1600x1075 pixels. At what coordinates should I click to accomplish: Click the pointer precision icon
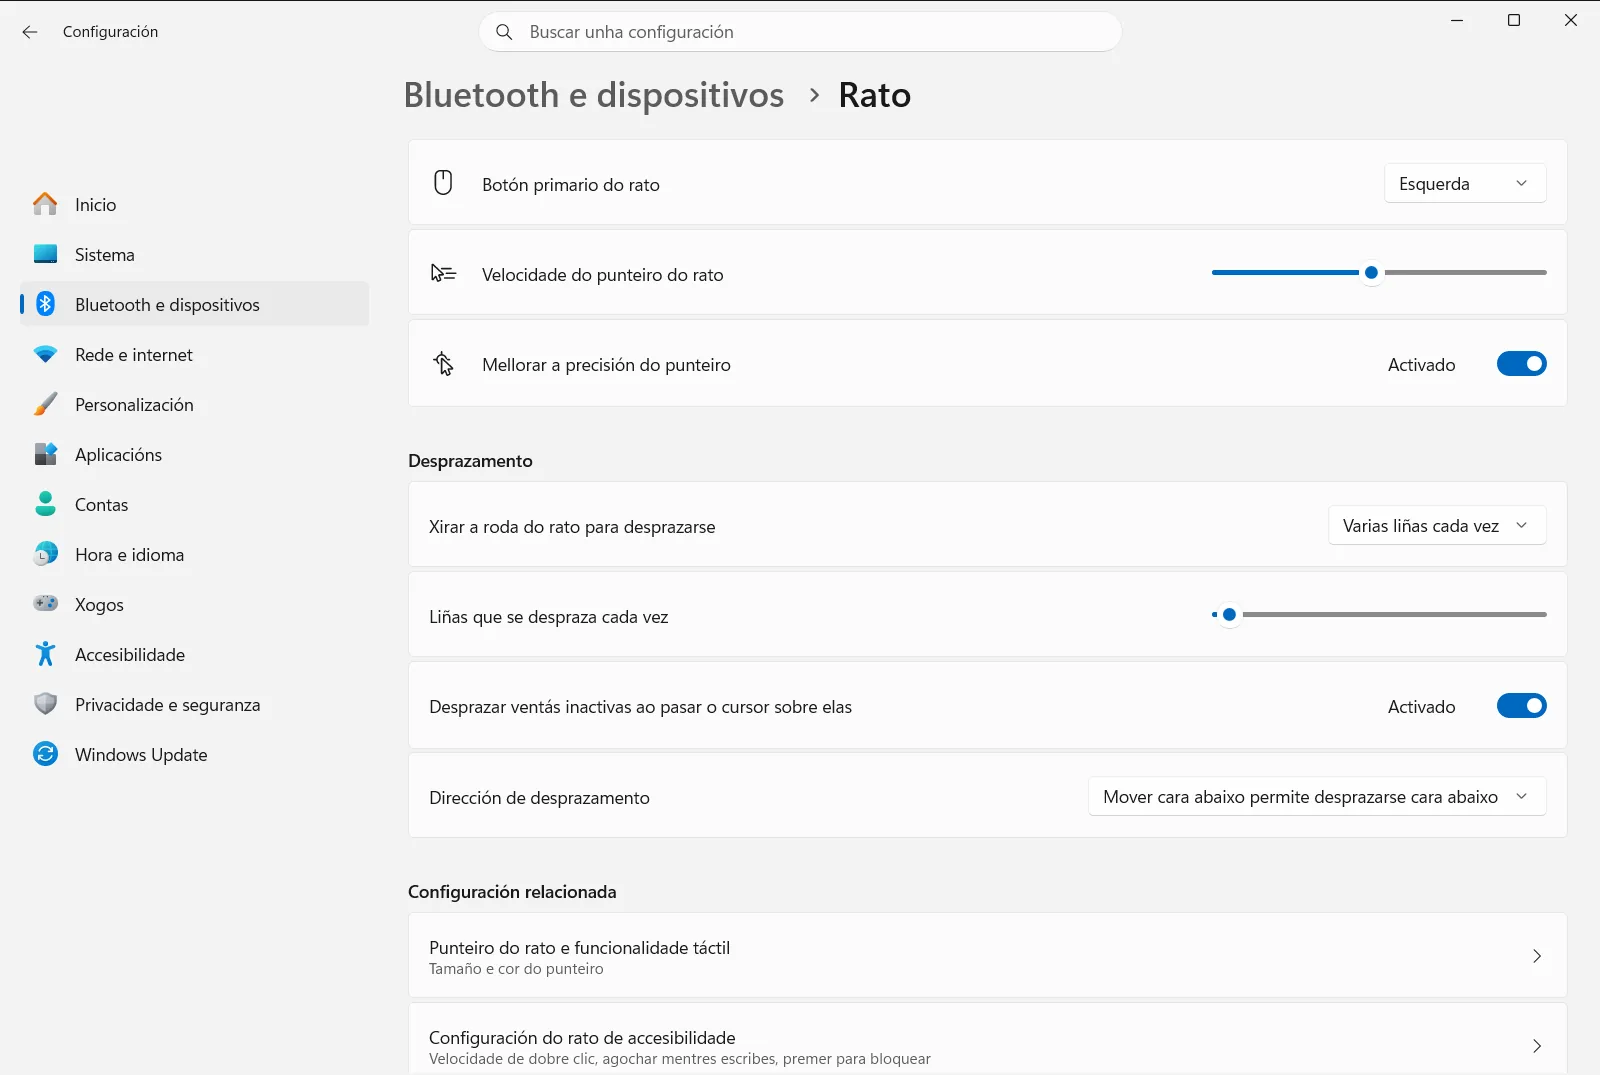click(x=443, y=364)
